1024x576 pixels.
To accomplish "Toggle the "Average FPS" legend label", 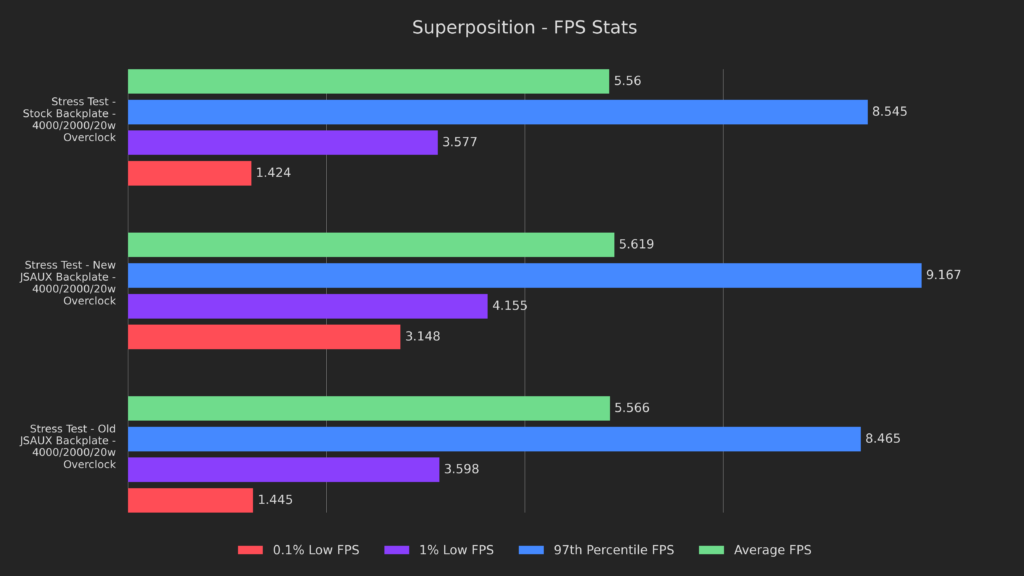I will [772, 550].
